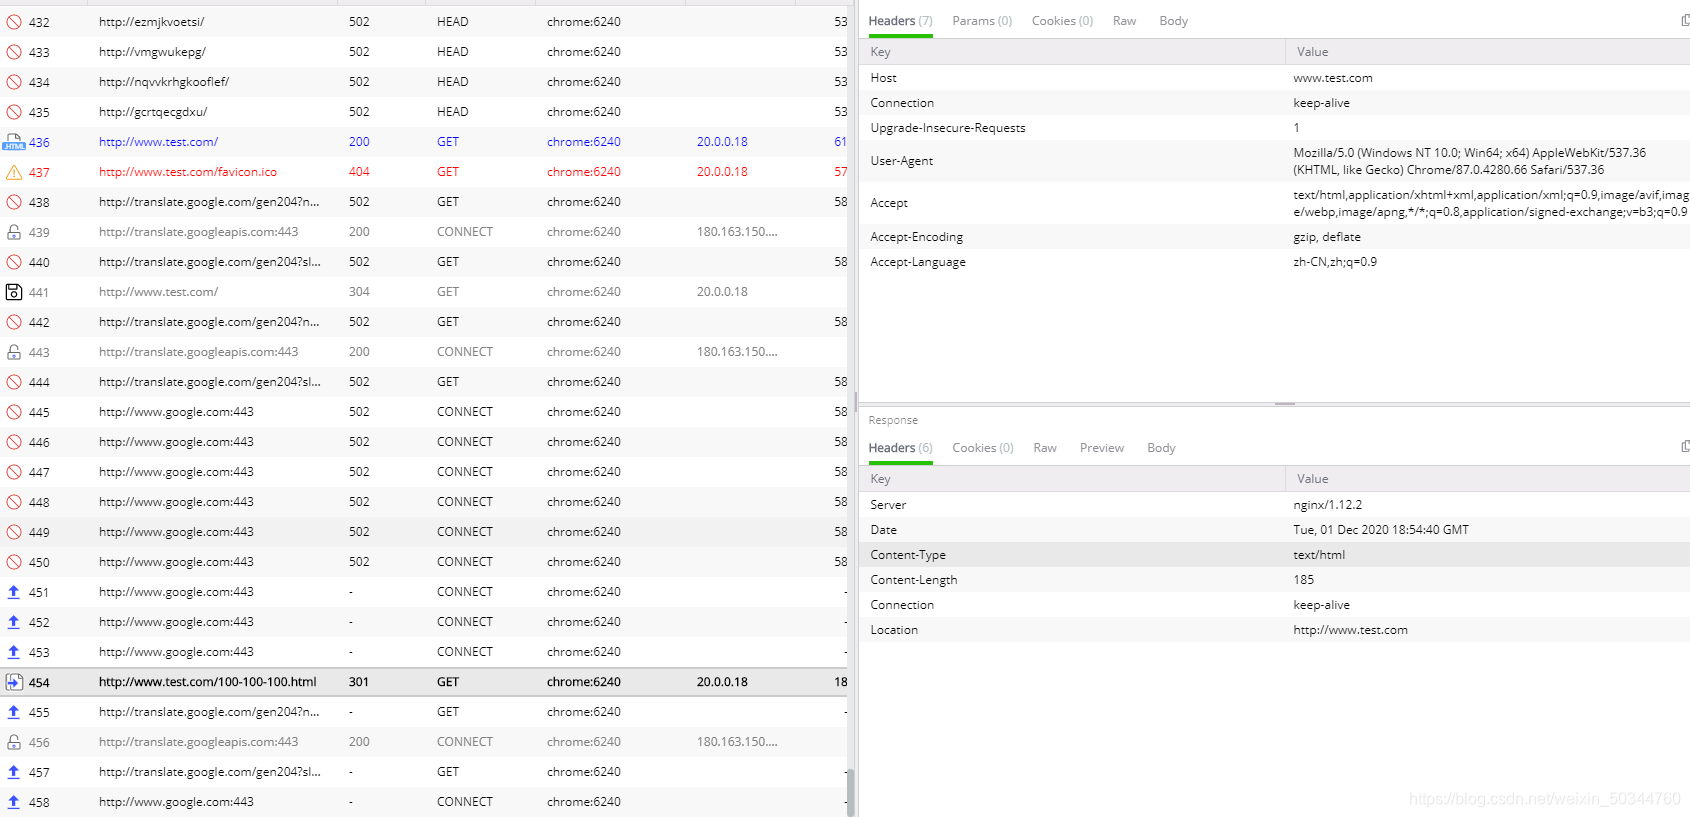Copy request headers using top-right icon
1690x817 pixels.
click(1685, 20)
